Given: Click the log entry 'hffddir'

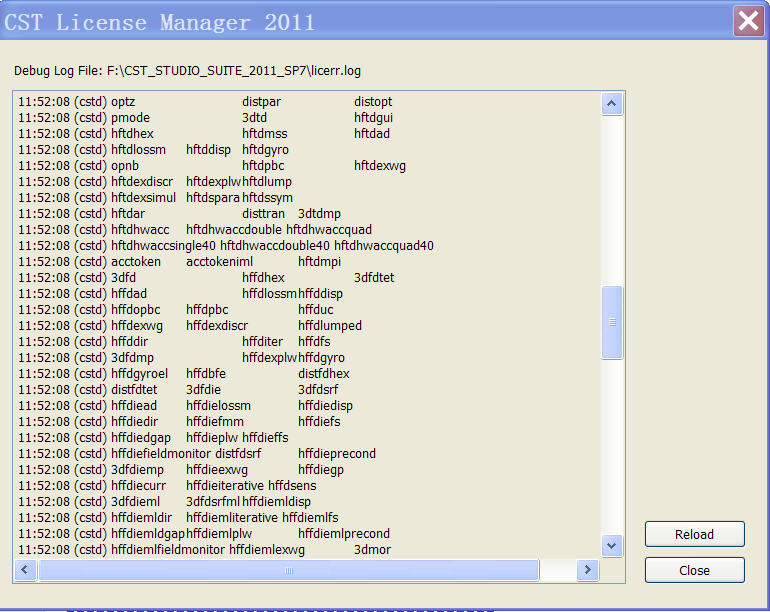Looking at the screenshot, I should coord(129,342).
